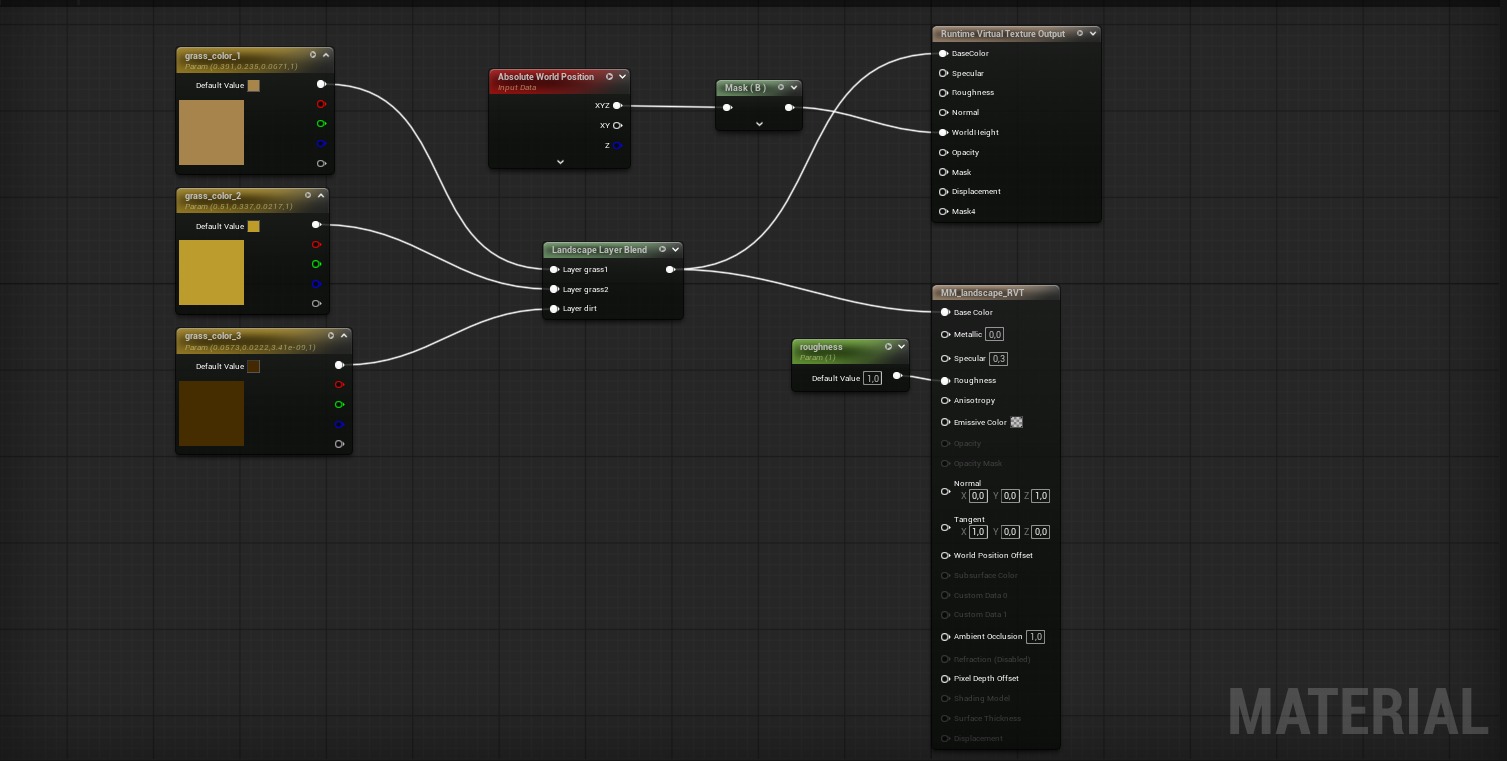This screenshot has height=761, width=1507.
Task: Click the Tangent X value field
Action: 978,532
